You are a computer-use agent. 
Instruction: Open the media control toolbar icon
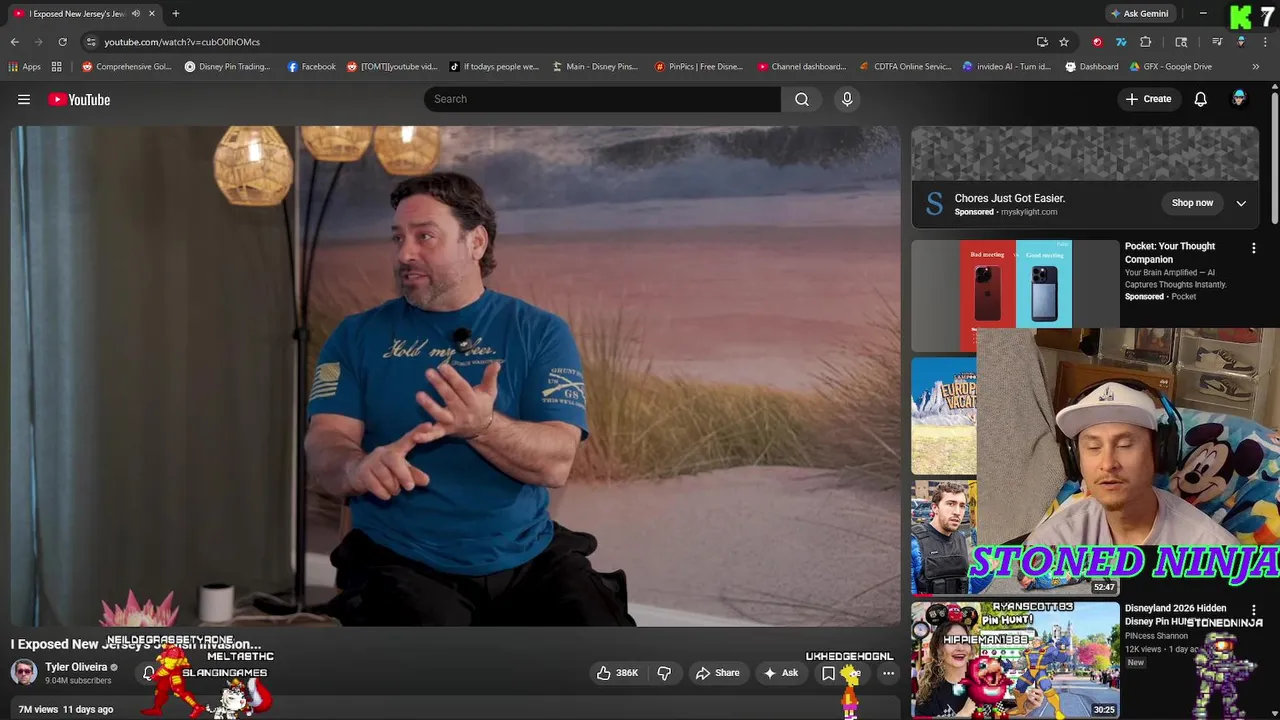click(x=1217, y=42)
